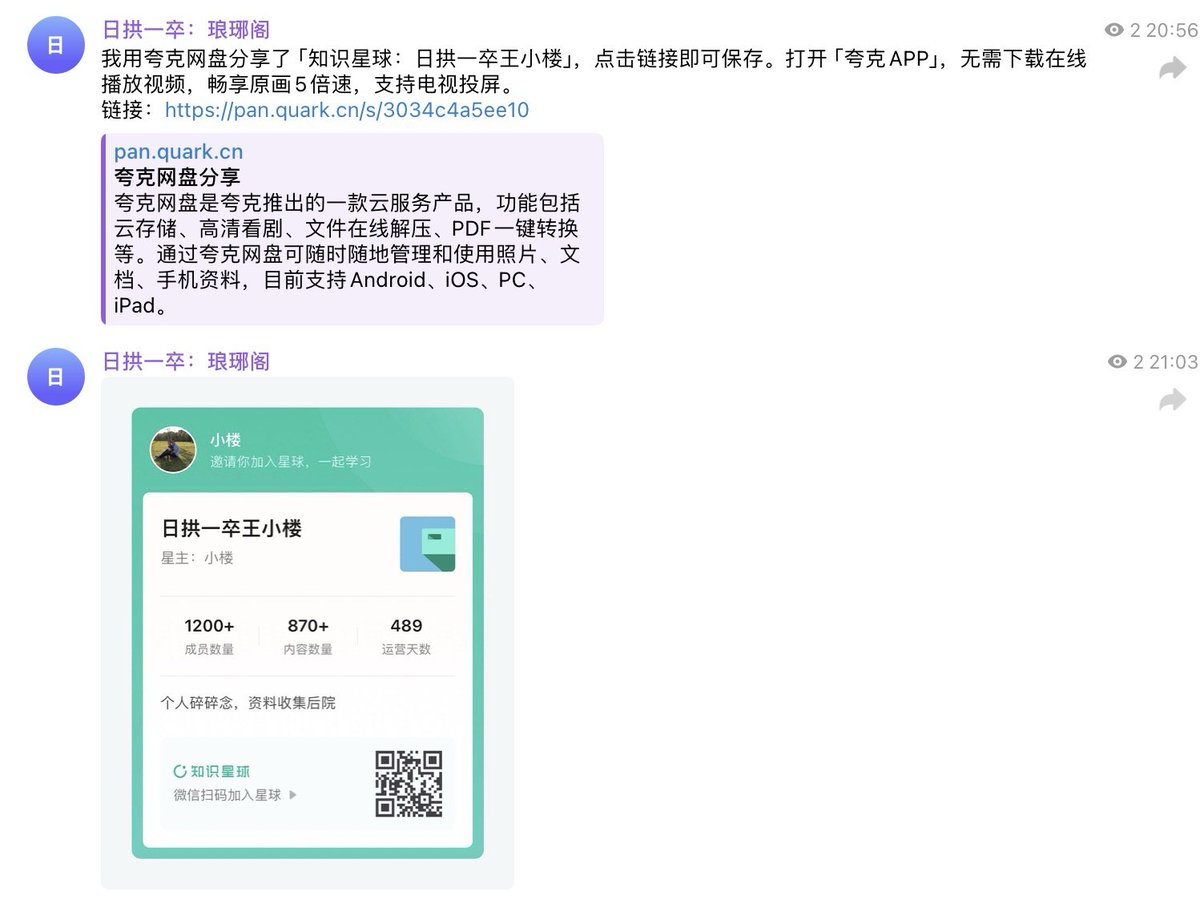Image resolution: width=1200 pixels, height=904 pixels.
Task: Open the 知识星球 invitation card image
Action: point(307,633)
